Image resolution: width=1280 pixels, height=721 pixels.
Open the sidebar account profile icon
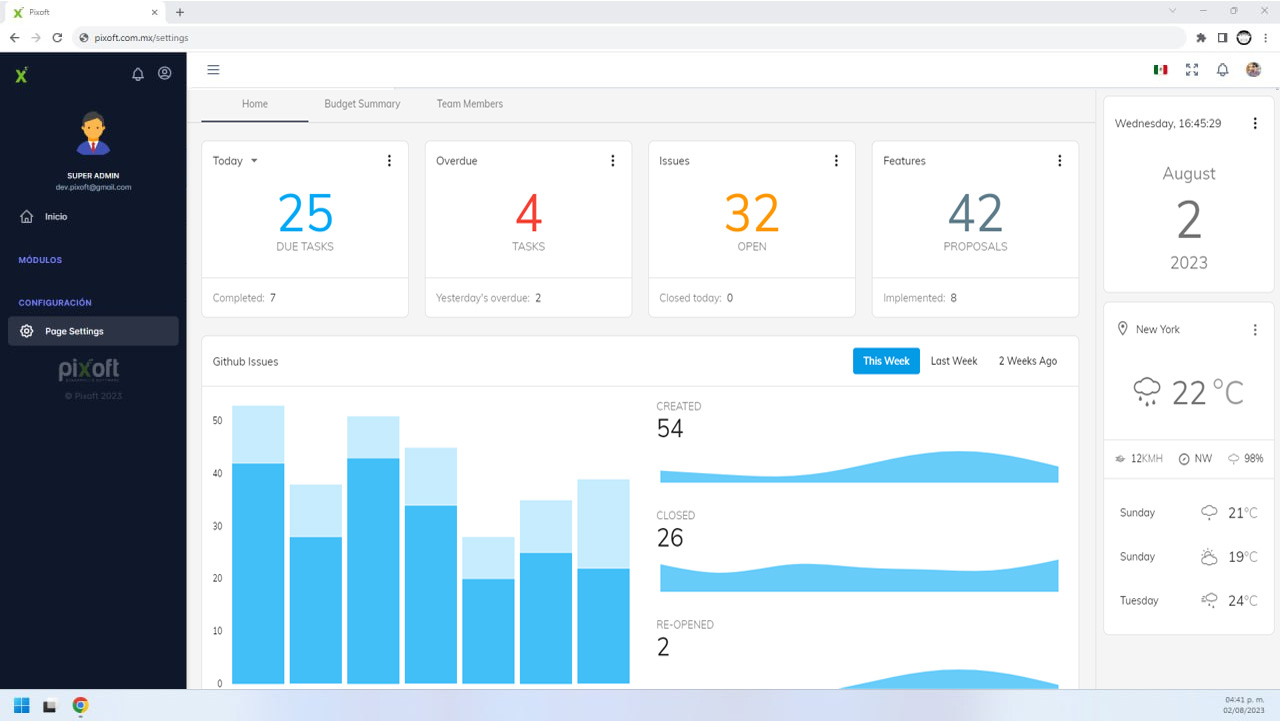coord(165,73)
